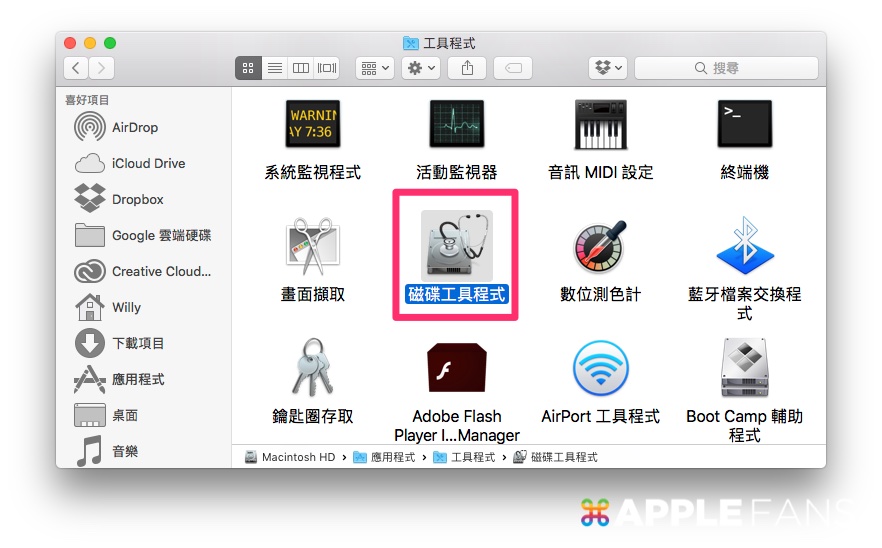Screen dimensions: 882x548
Task: Click the Share toolbar button
Action: pos(467,68)
